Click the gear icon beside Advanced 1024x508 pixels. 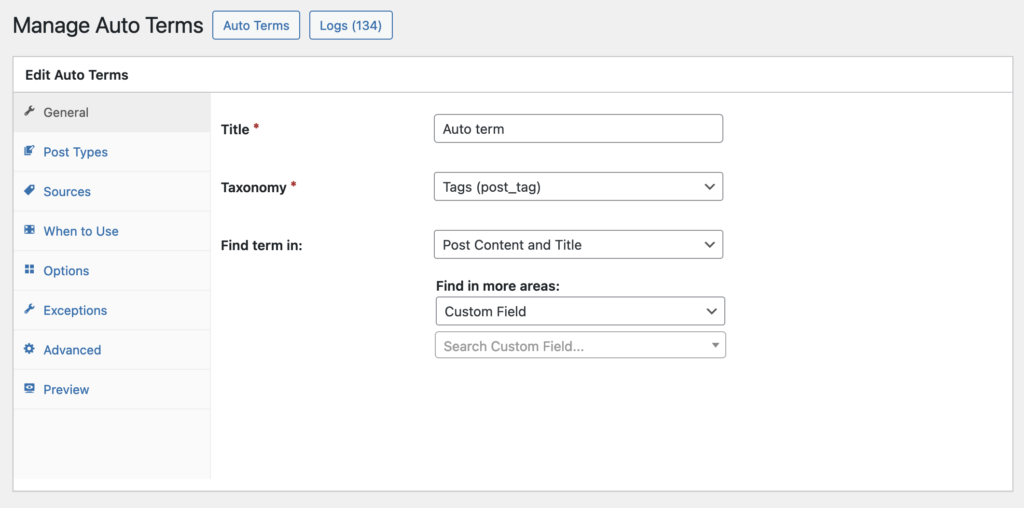[x=29, y=349]
